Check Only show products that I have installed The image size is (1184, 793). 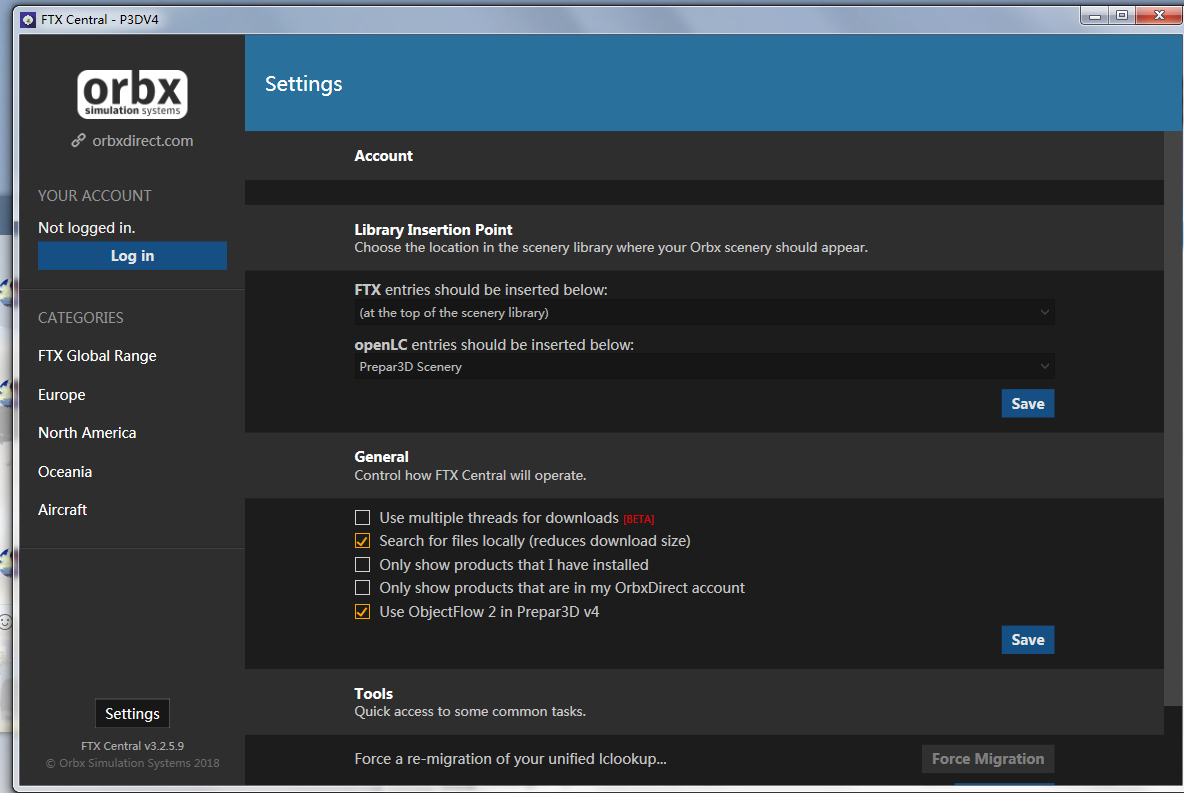coord(362,565)
